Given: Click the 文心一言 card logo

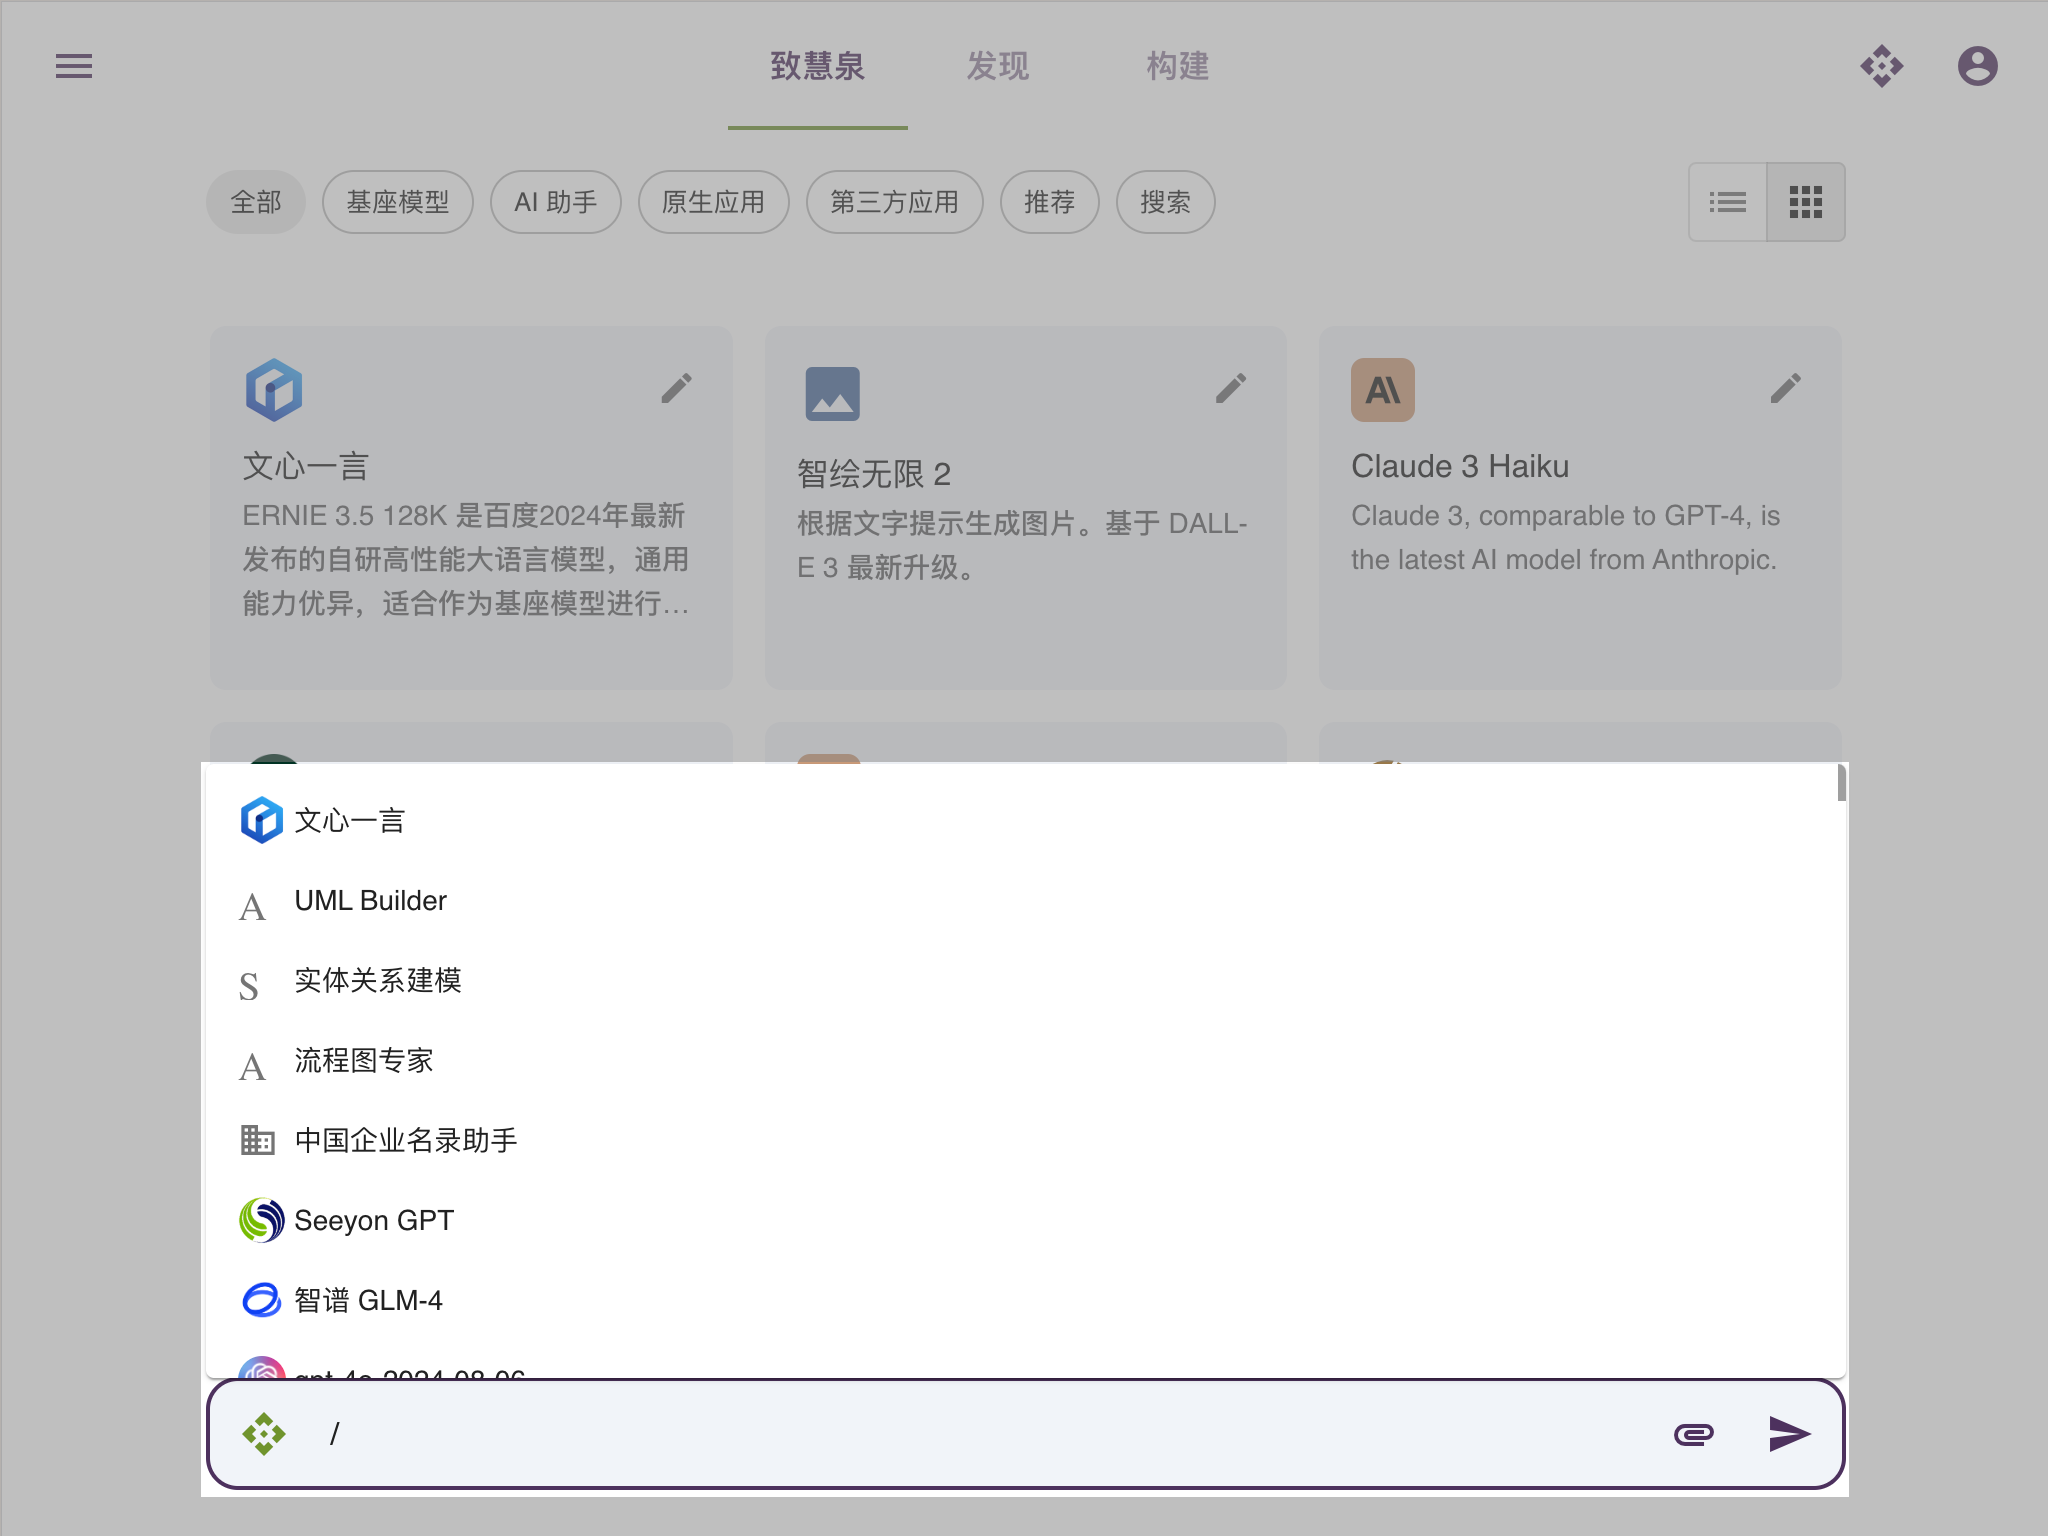Looking at the screenshot, I should [274, 390].
